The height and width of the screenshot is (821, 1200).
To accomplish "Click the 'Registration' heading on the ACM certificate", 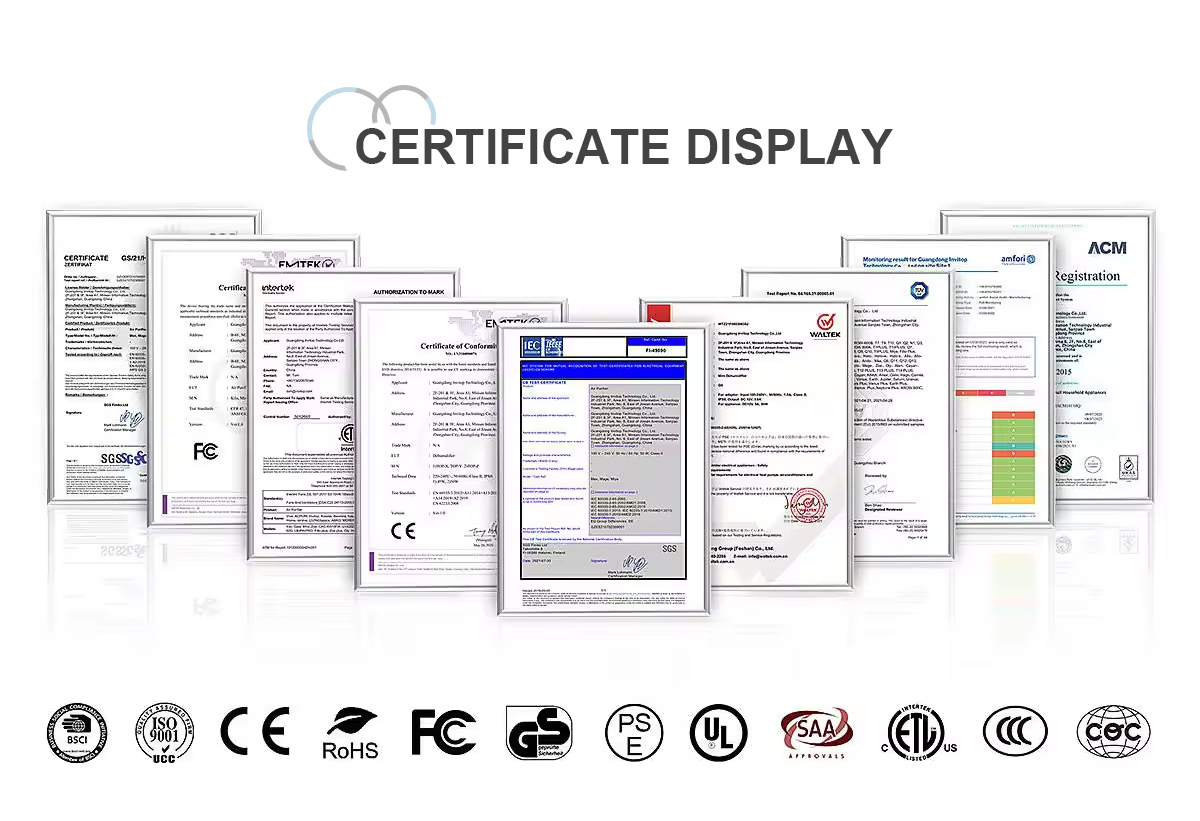I will point(1088,276).
